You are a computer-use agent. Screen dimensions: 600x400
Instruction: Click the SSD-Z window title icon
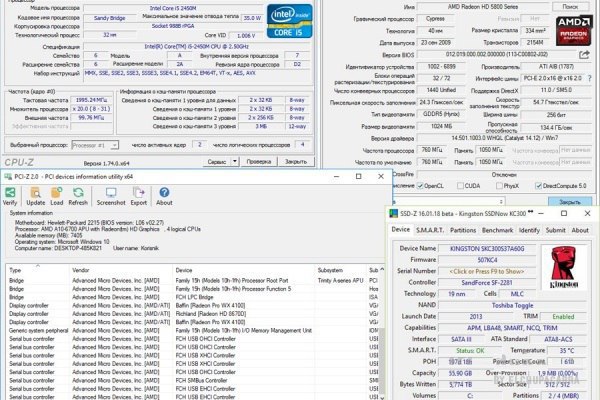pyautogui.click(x=393, y=214)
